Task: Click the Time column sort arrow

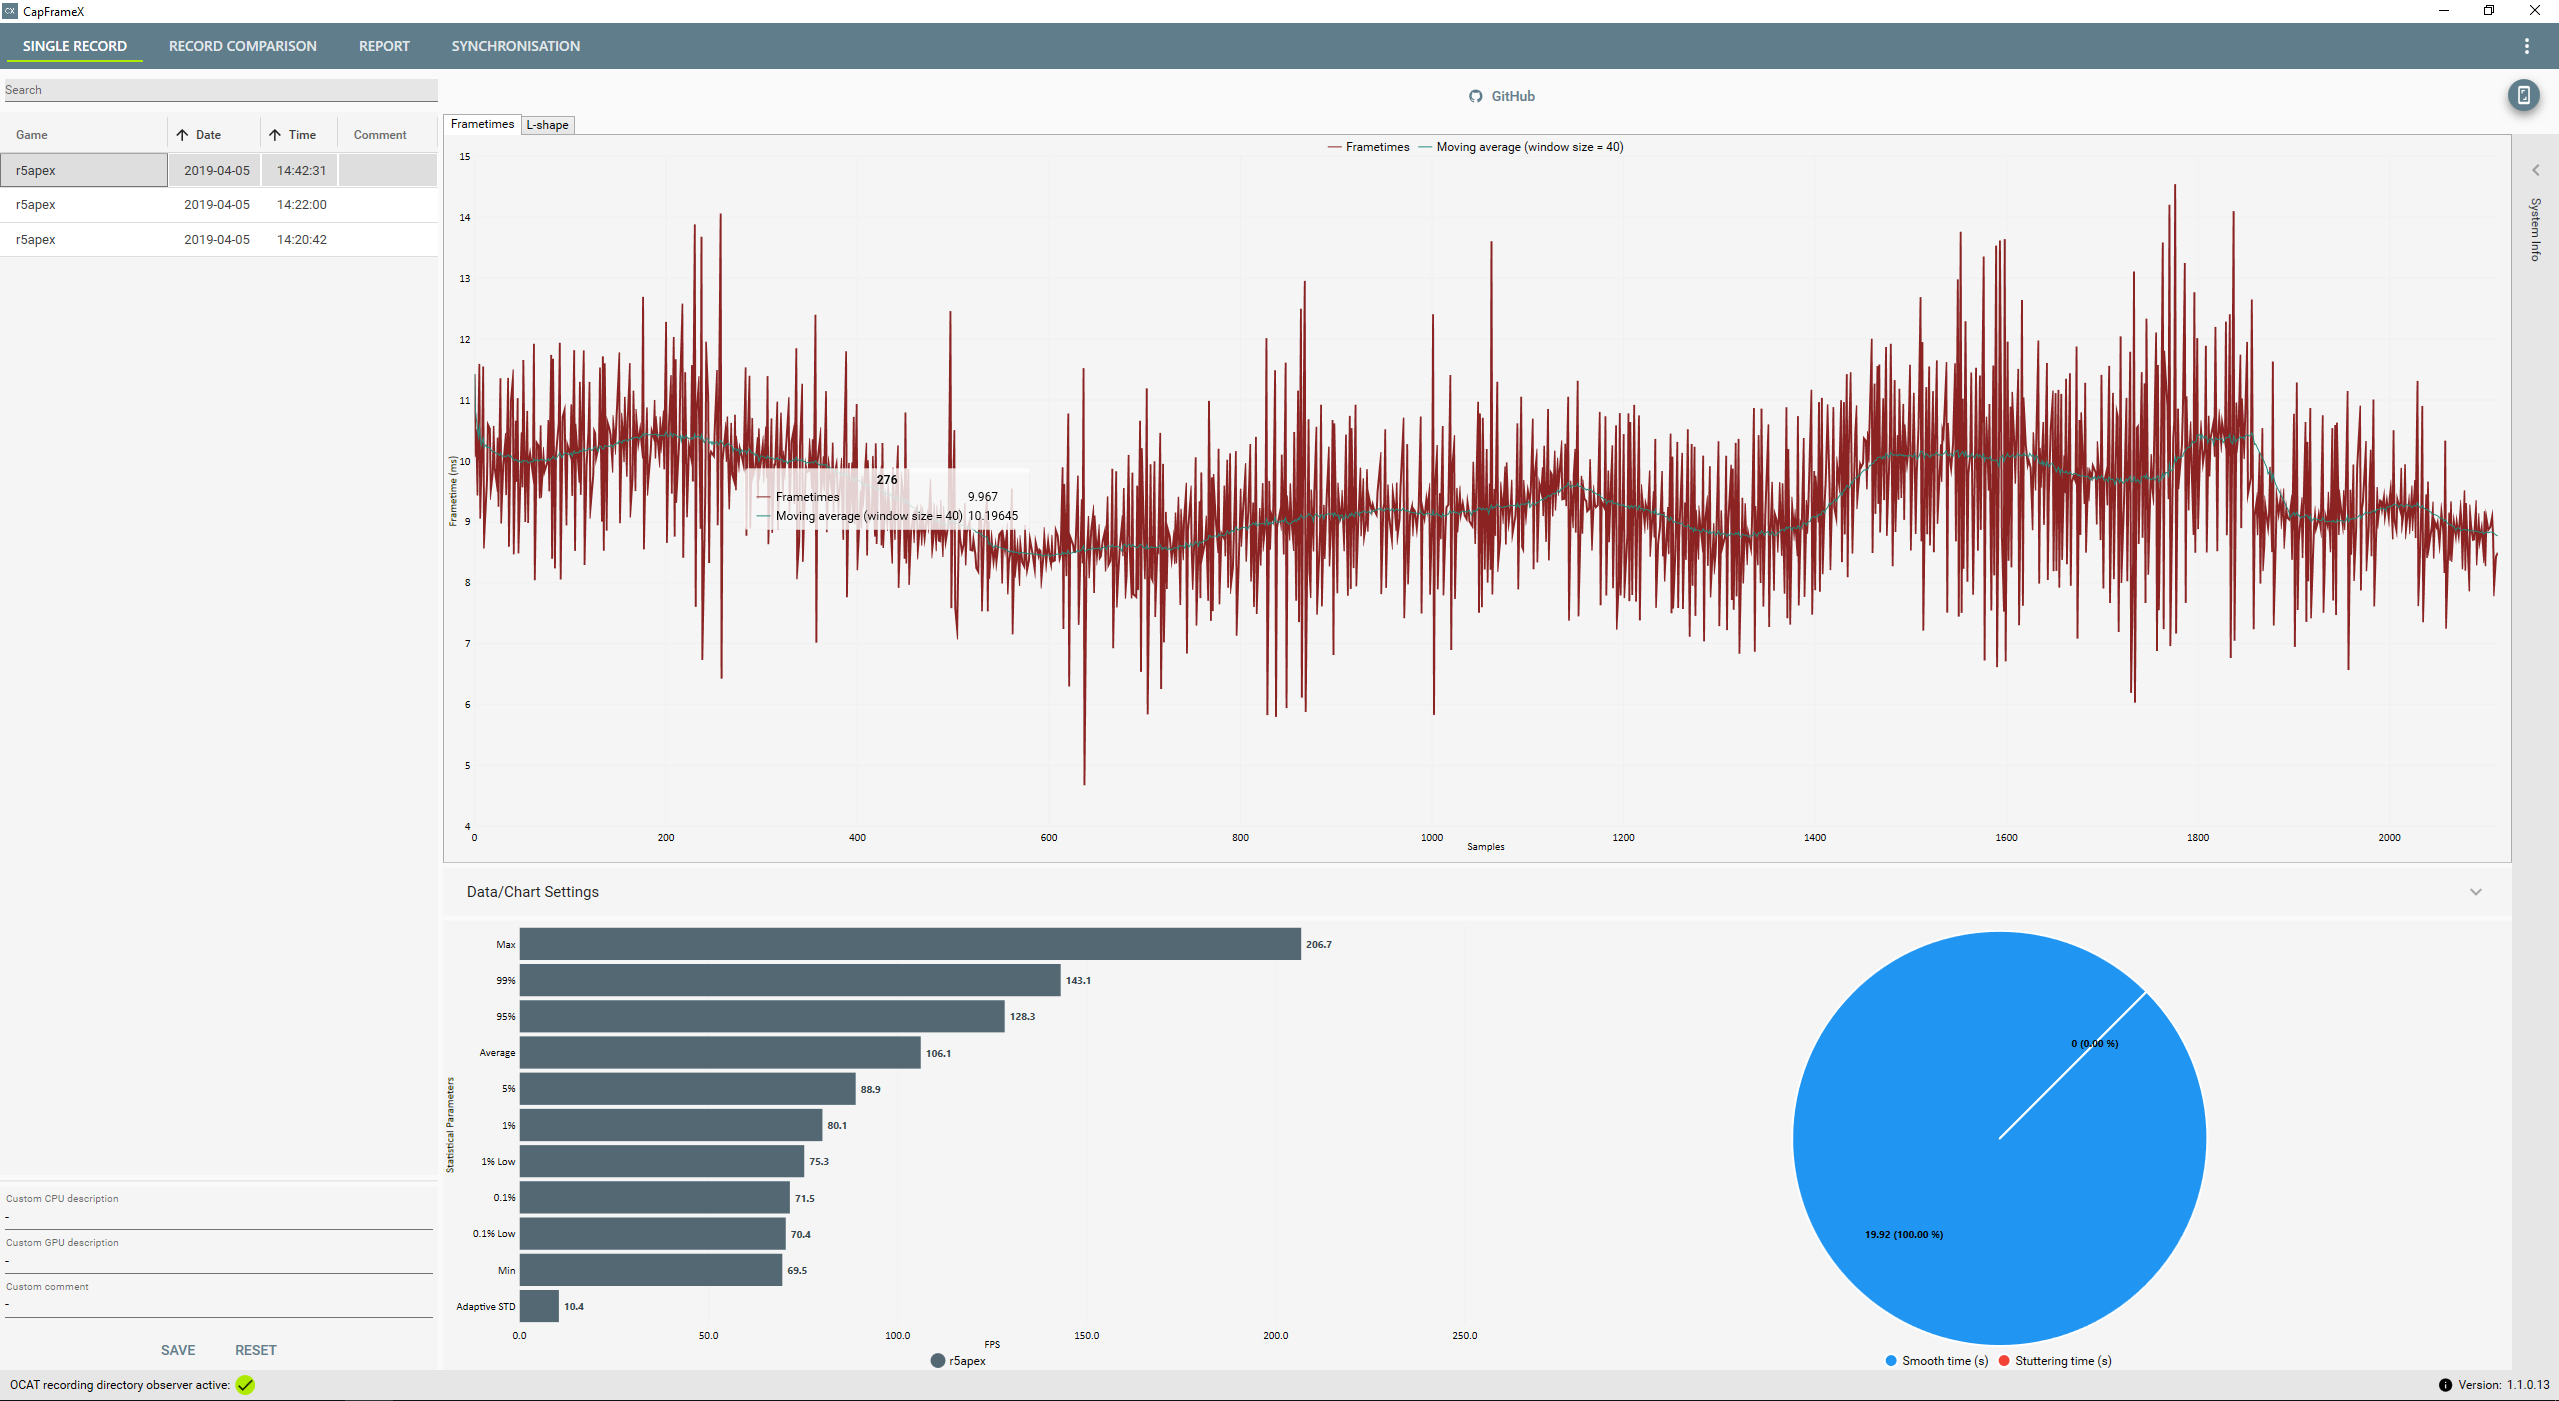Action: coord(275,135)
